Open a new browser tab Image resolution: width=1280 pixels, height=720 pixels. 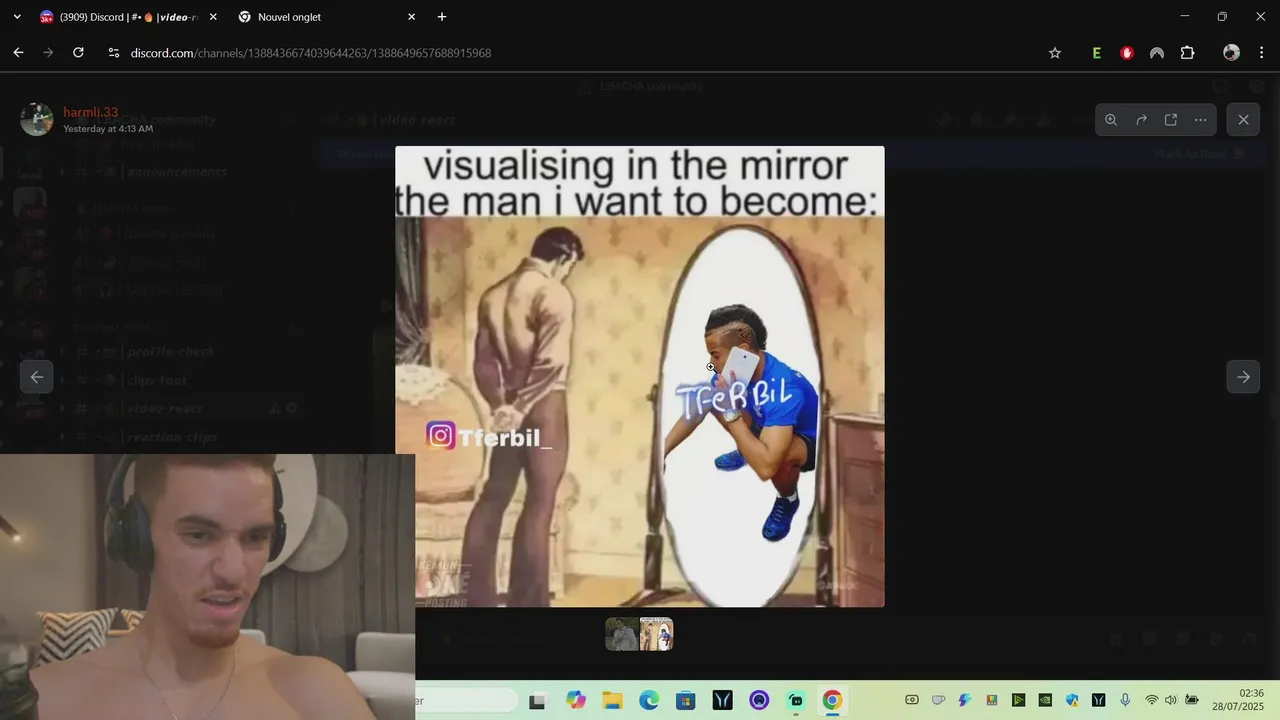pos(442,17)
